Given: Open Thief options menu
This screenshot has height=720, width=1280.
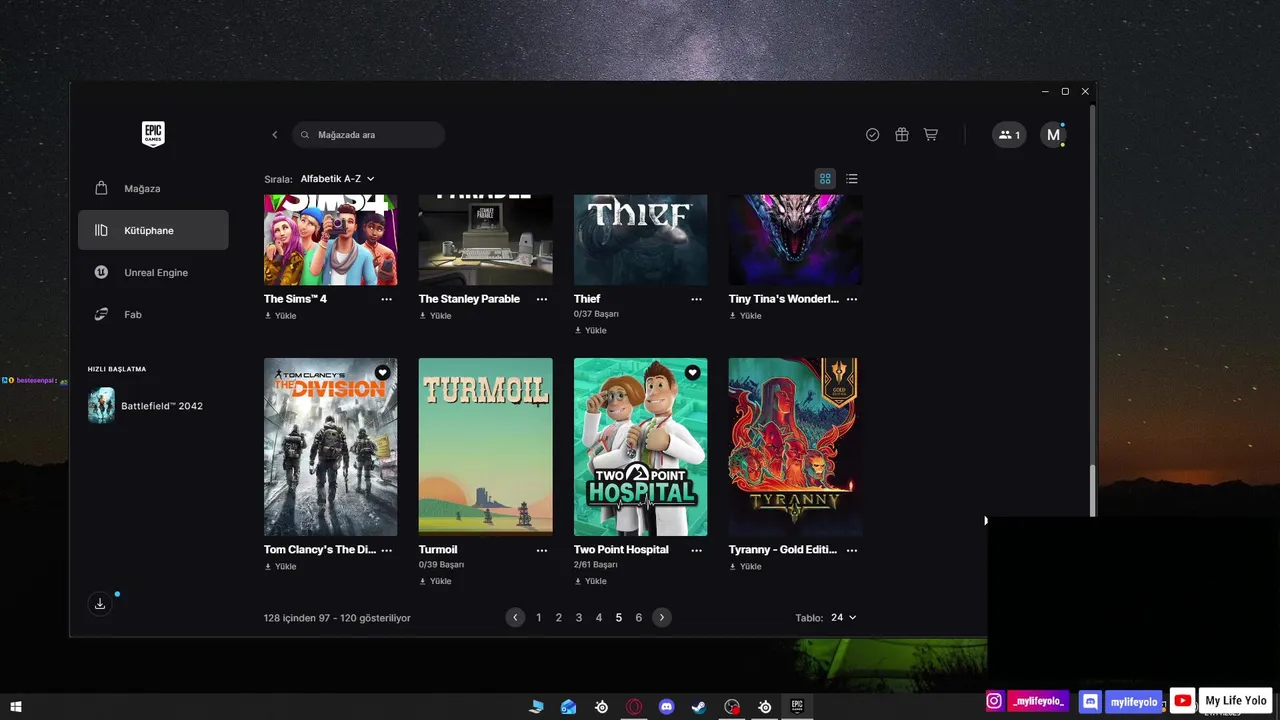Looking at the screenshot, I should pos(697,299).
